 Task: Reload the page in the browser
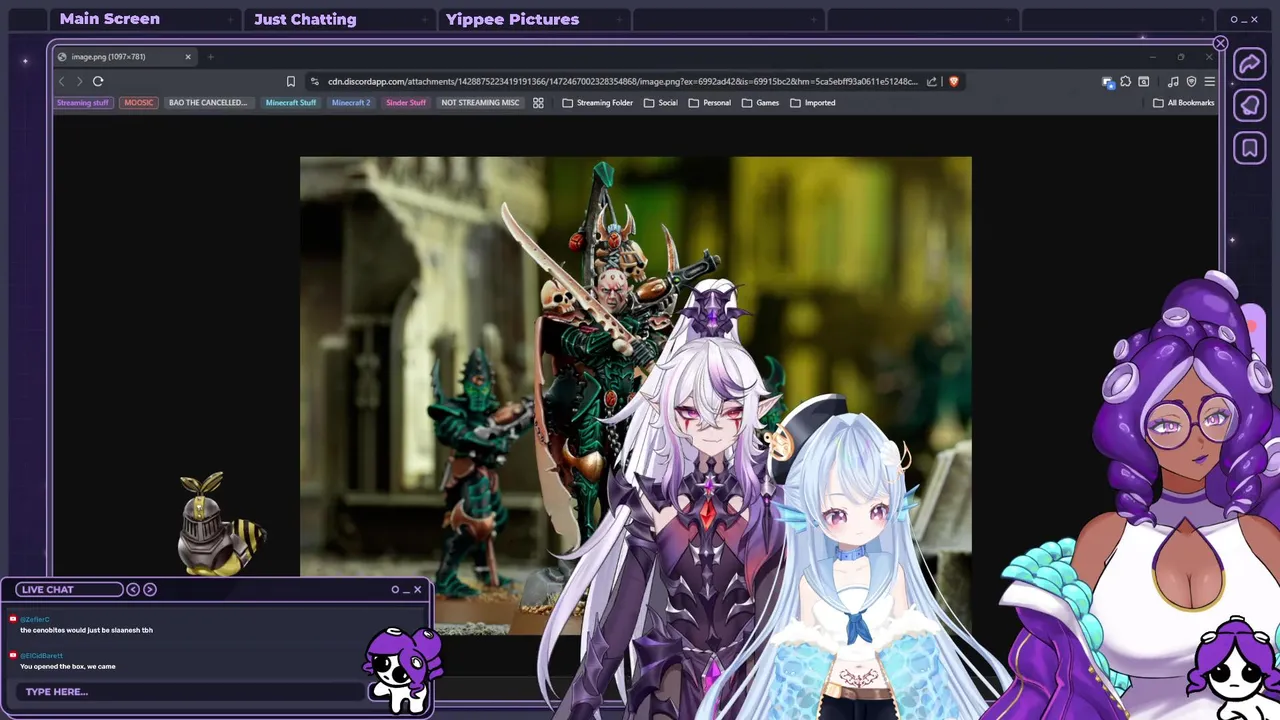tap(98, 81)
